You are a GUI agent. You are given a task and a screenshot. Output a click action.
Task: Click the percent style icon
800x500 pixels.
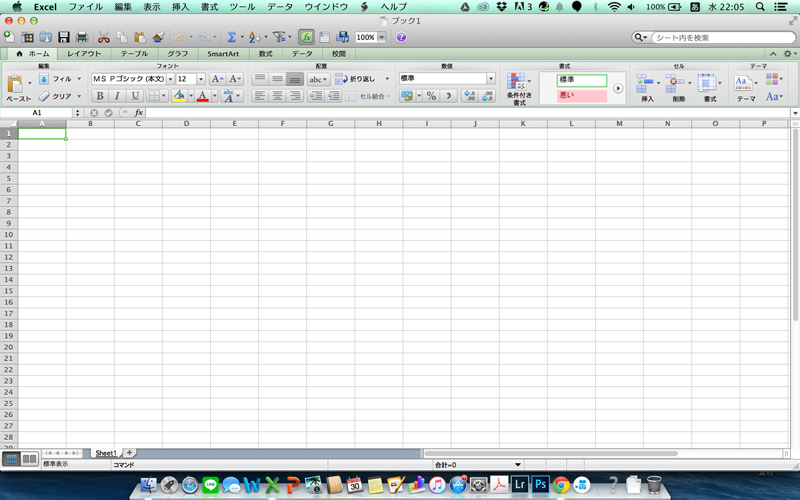click(431, 96)
